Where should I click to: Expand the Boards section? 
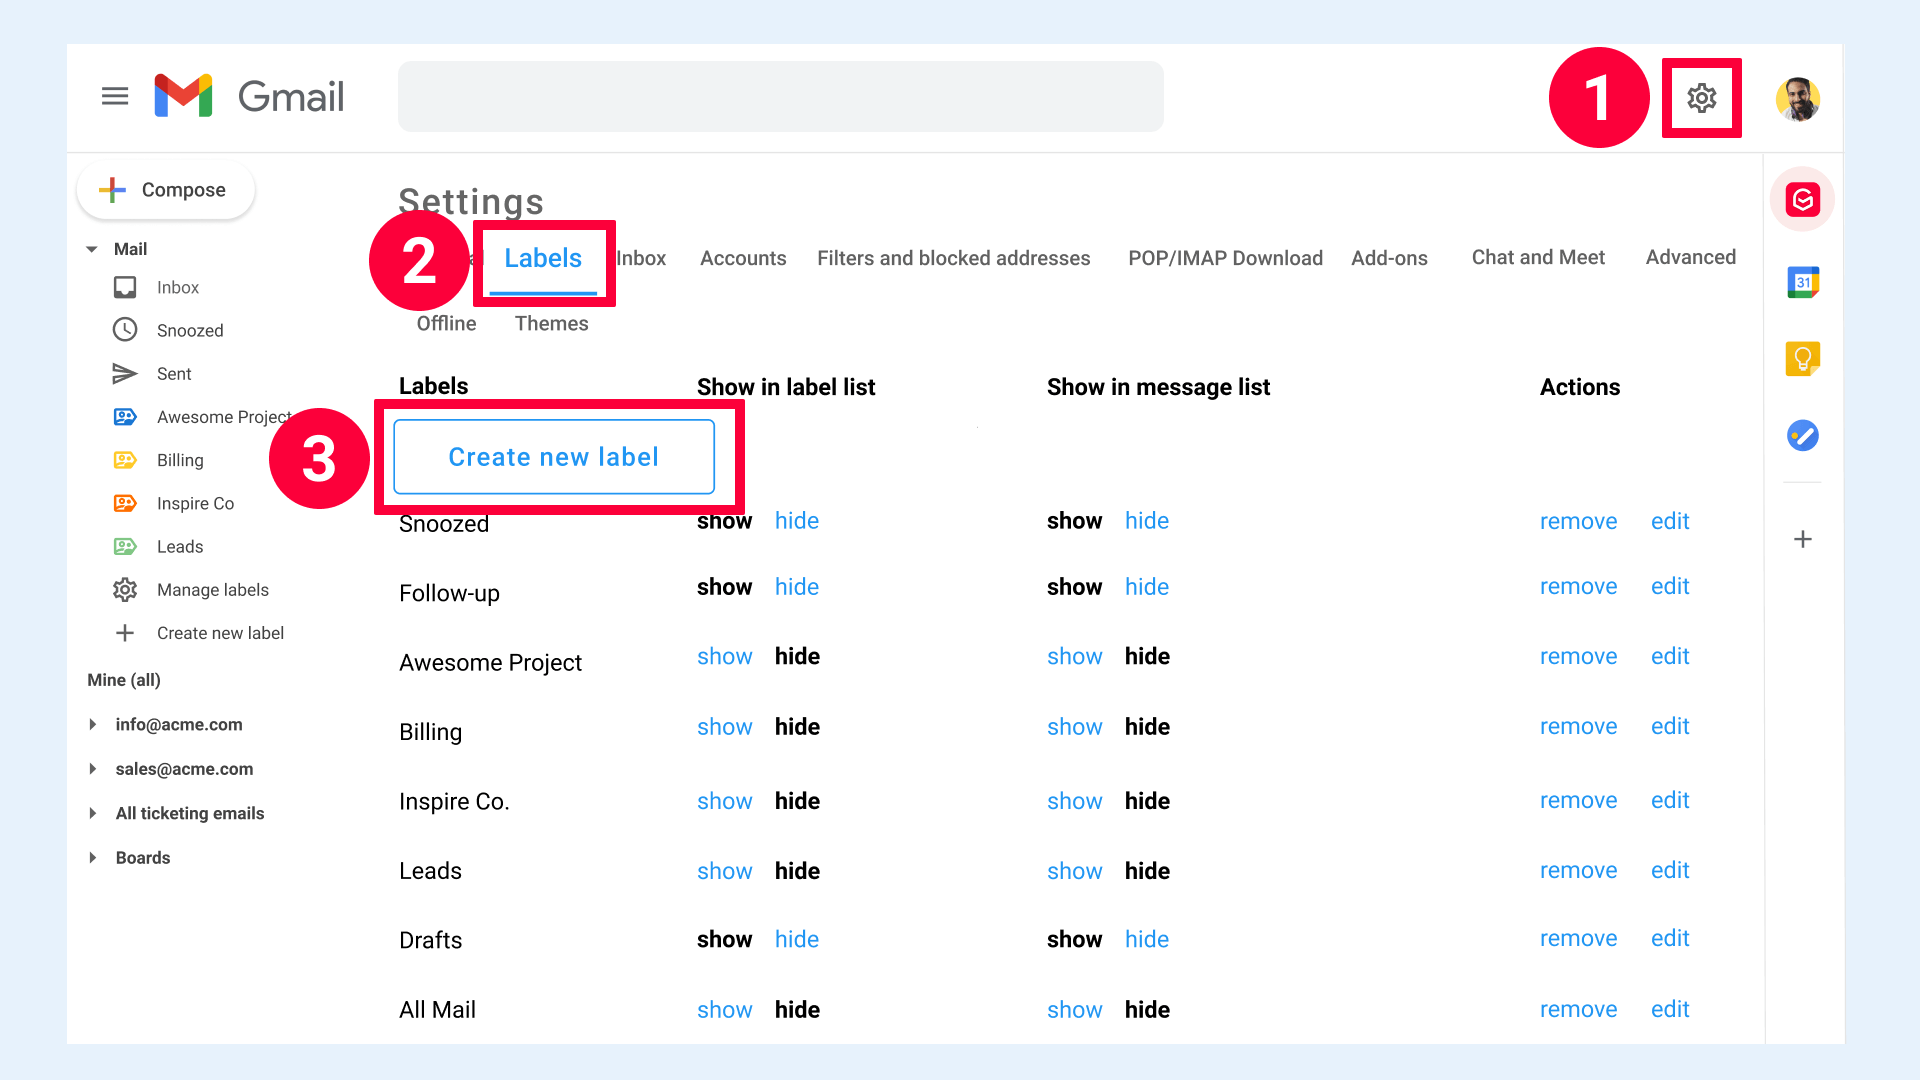point(93,857)
